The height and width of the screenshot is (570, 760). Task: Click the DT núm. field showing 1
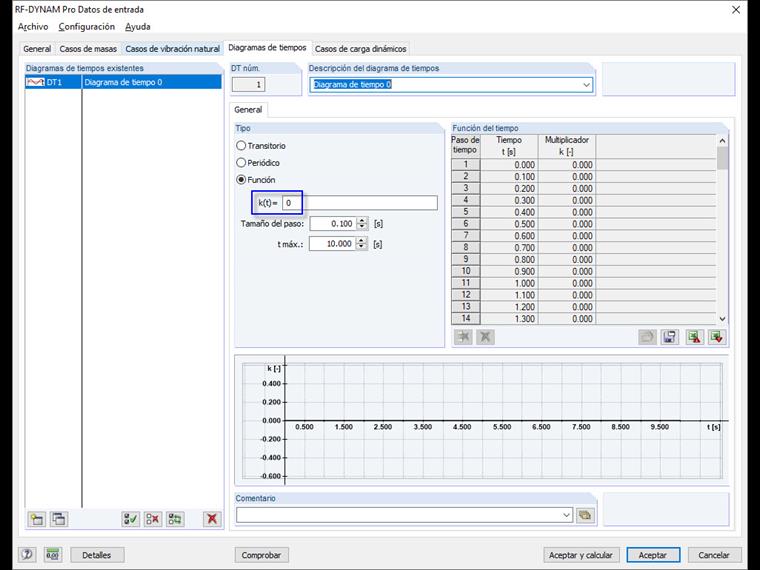point(248,85)
